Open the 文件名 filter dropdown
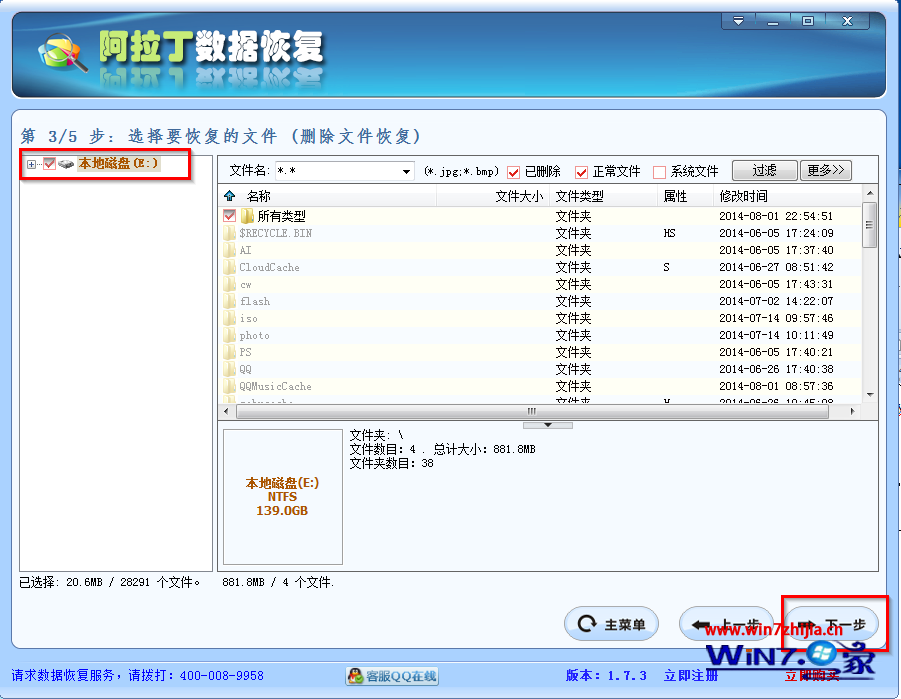Viewport: 901px width, 699px height. click(x=406, y=172)
